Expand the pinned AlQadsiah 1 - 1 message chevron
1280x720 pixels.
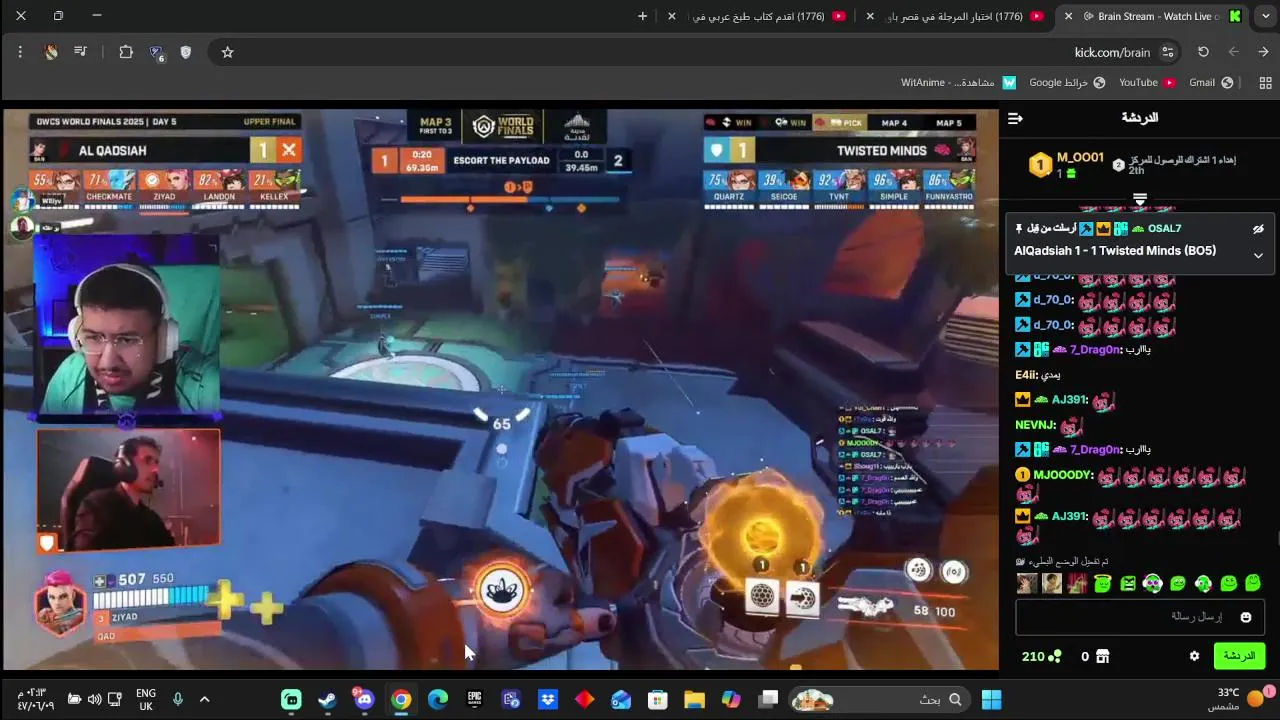pos(1258,256)
